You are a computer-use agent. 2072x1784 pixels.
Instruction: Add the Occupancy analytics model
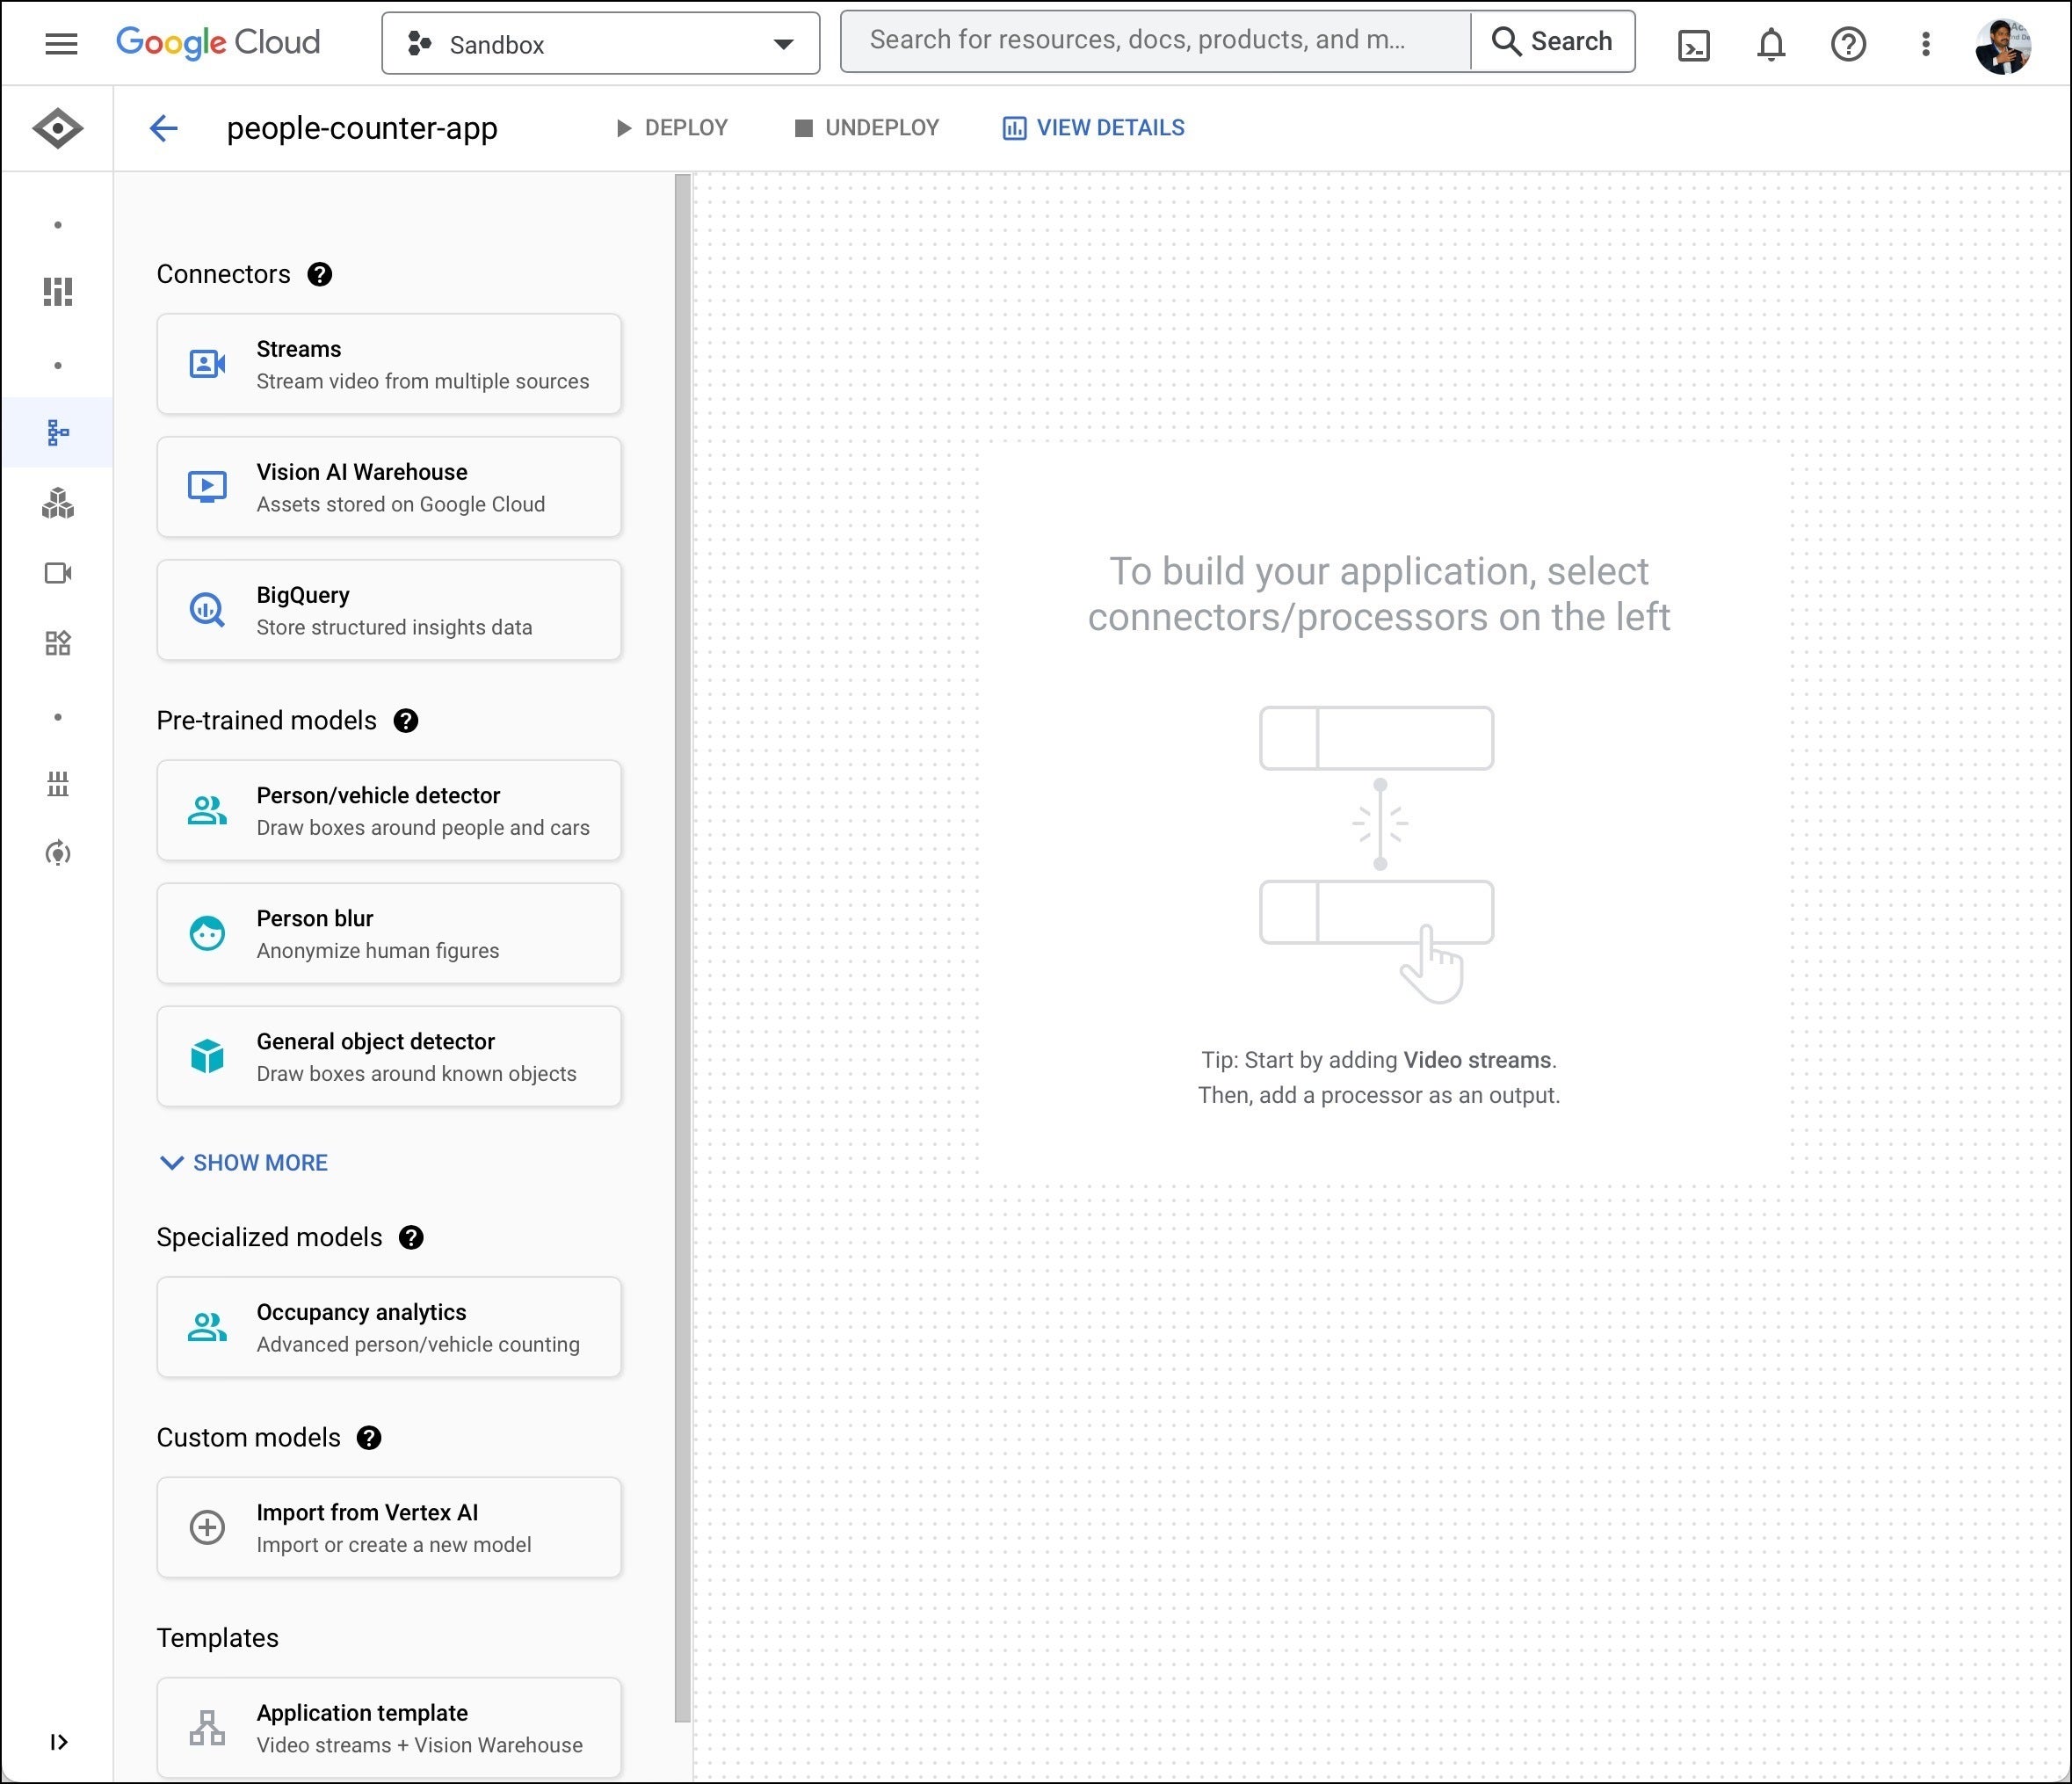pos(389,1327)
